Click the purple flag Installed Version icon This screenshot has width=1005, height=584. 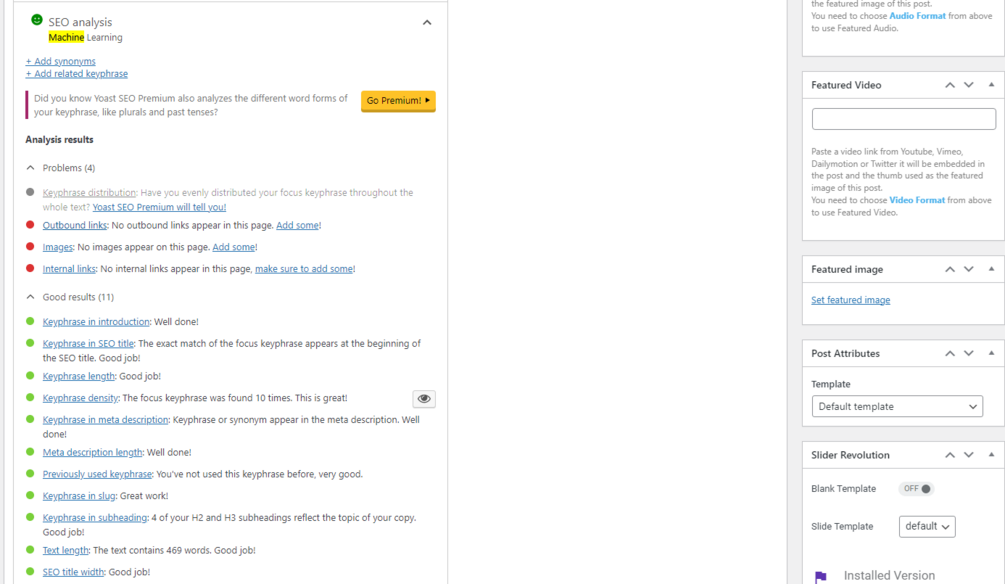pyautogui.click(x=820, y=576)
